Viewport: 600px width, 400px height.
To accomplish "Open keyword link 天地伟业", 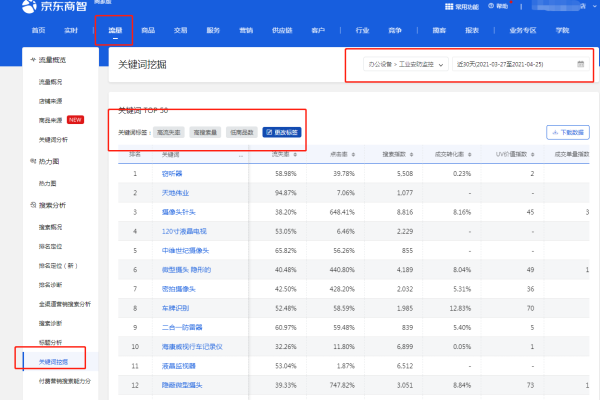I will (175, 193).
